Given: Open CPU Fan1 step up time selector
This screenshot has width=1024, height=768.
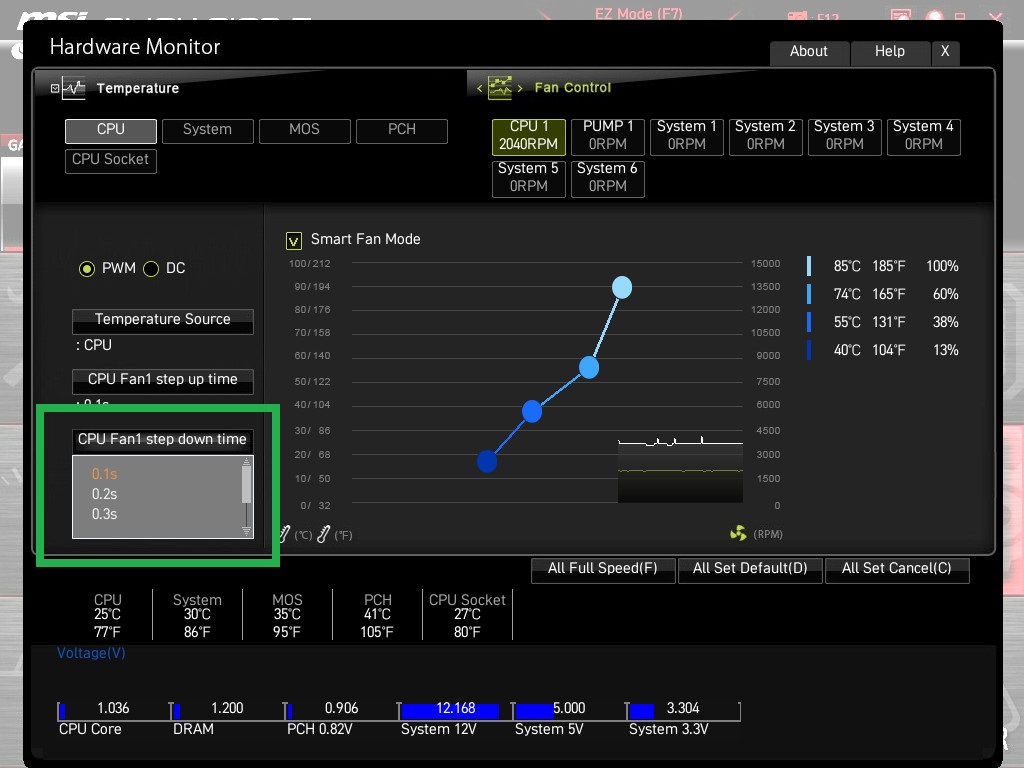Looking at the screenshot, I should coord(163,381).
